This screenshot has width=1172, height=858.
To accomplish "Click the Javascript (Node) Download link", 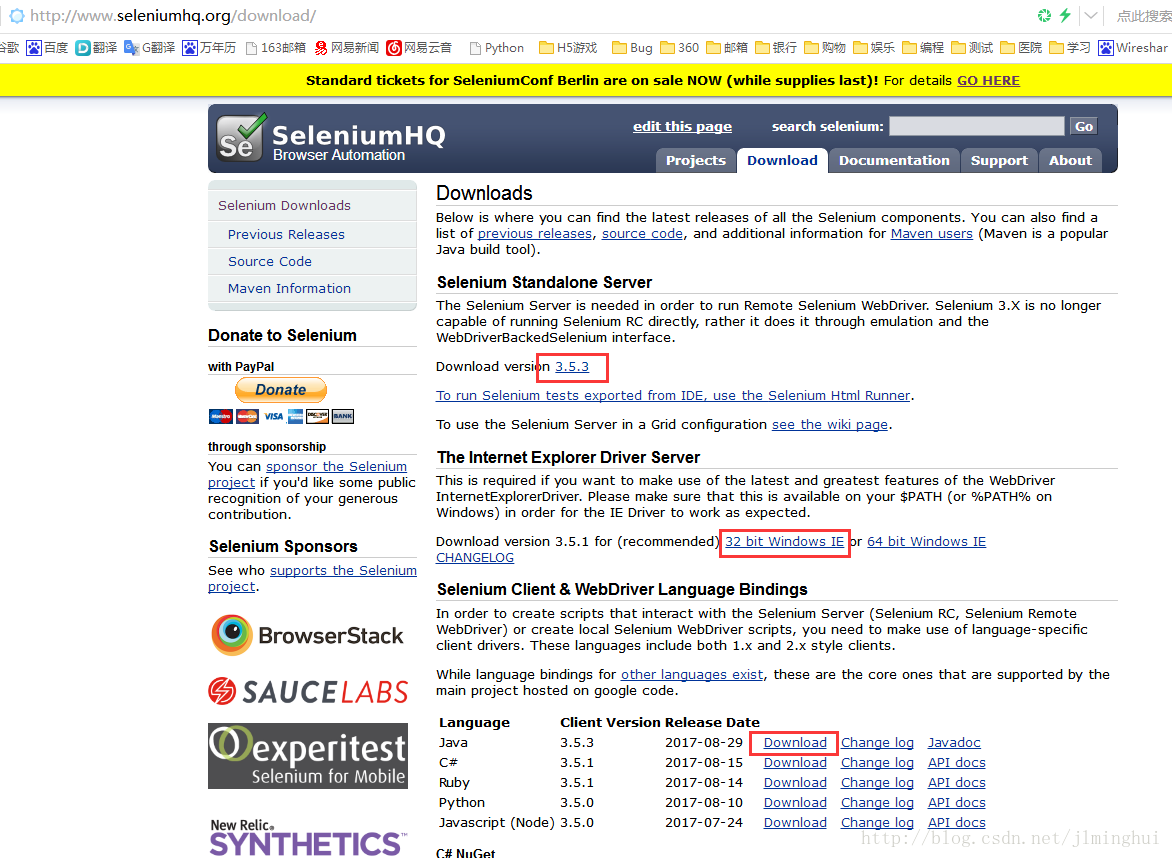I will coord(795,823).
